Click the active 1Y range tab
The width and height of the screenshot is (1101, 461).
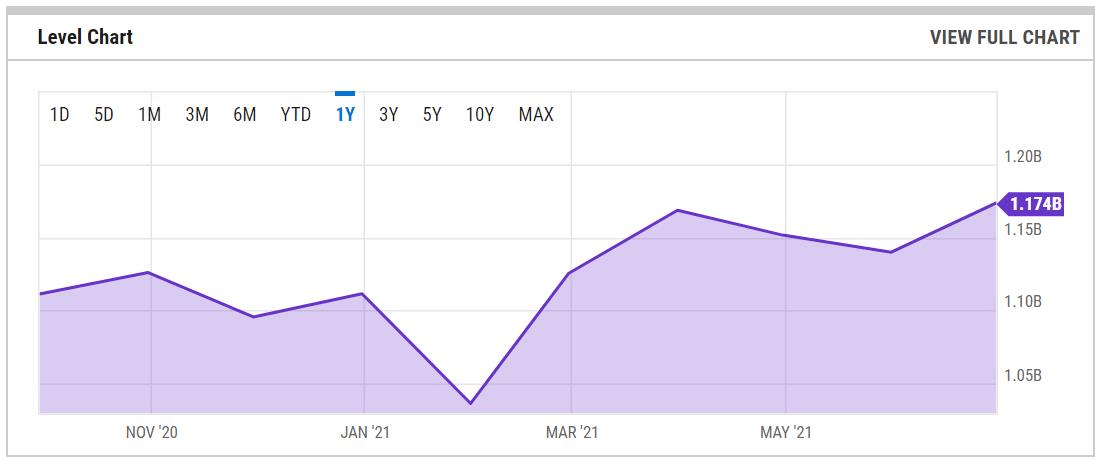click(345, 115)
